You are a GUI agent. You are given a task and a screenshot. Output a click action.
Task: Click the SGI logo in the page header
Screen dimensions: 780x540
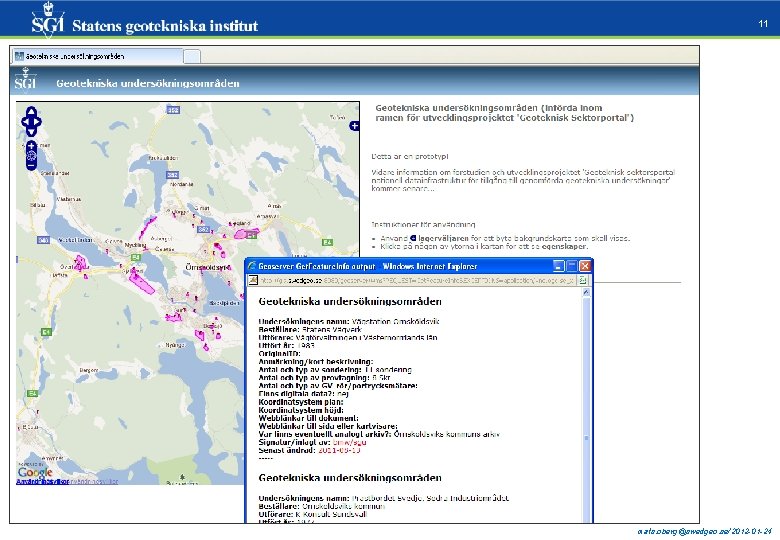[25, 82]
